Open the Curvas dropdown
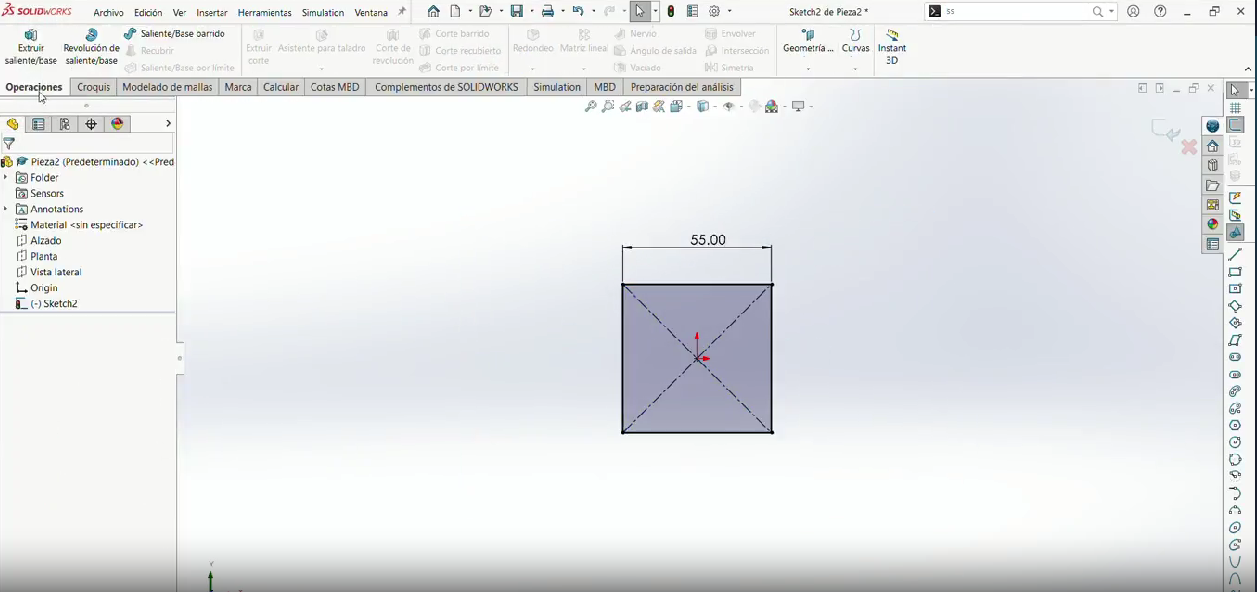The image size is (1257, 592). tap(855, 47)
